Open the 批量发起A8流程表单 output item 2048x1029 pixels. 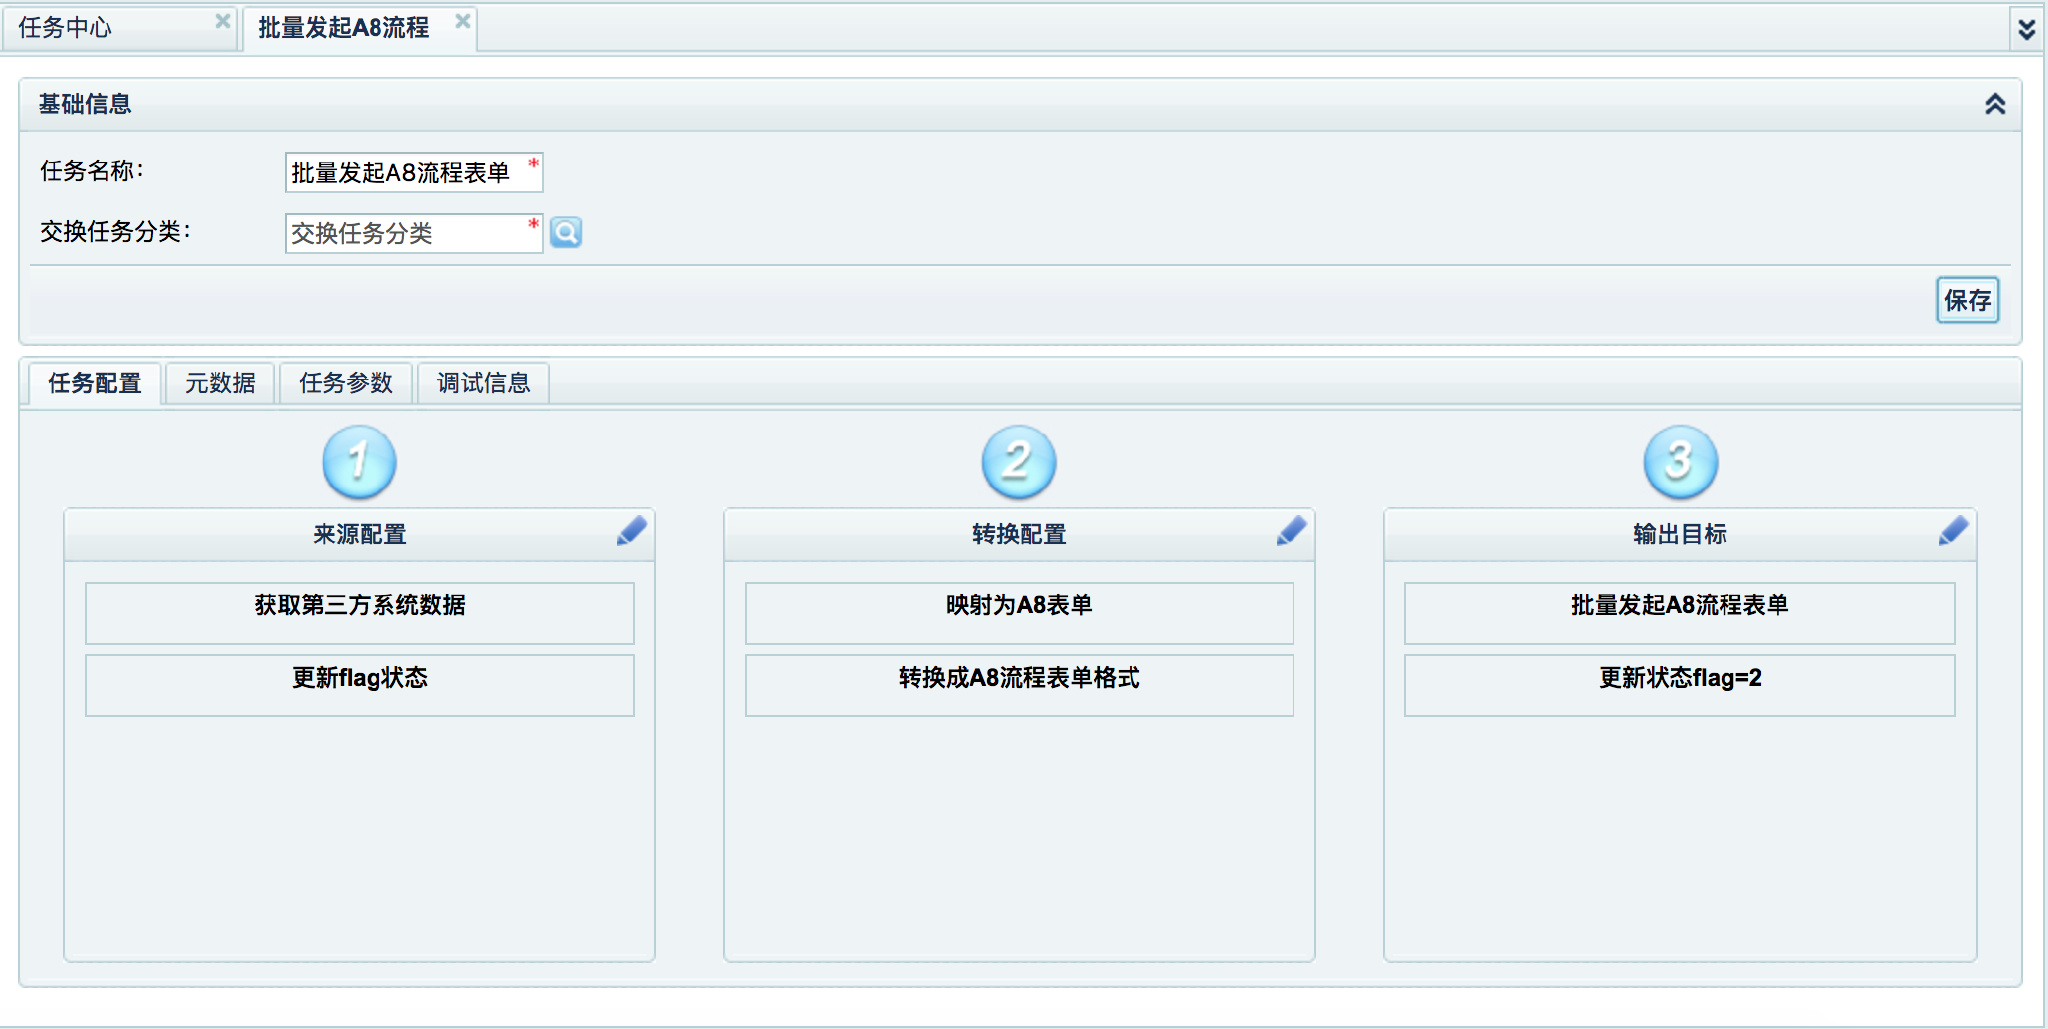[x=1680, y=613]
